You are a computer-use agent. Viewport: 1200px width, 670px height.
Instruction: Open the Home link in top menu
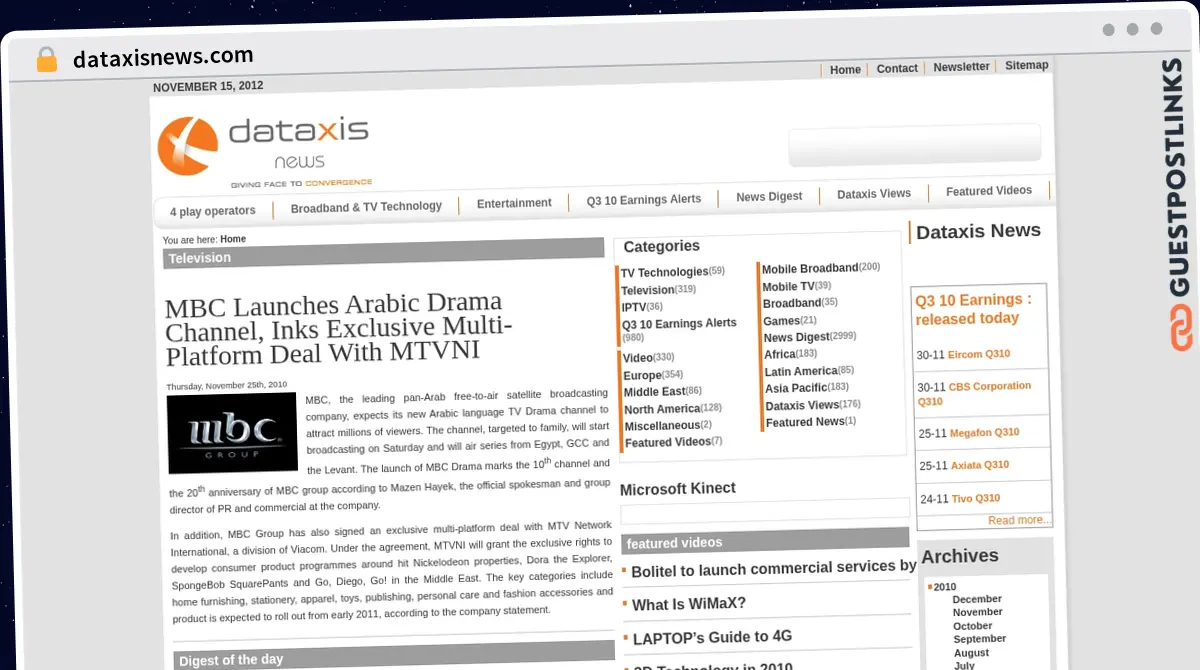coord(845,70)
